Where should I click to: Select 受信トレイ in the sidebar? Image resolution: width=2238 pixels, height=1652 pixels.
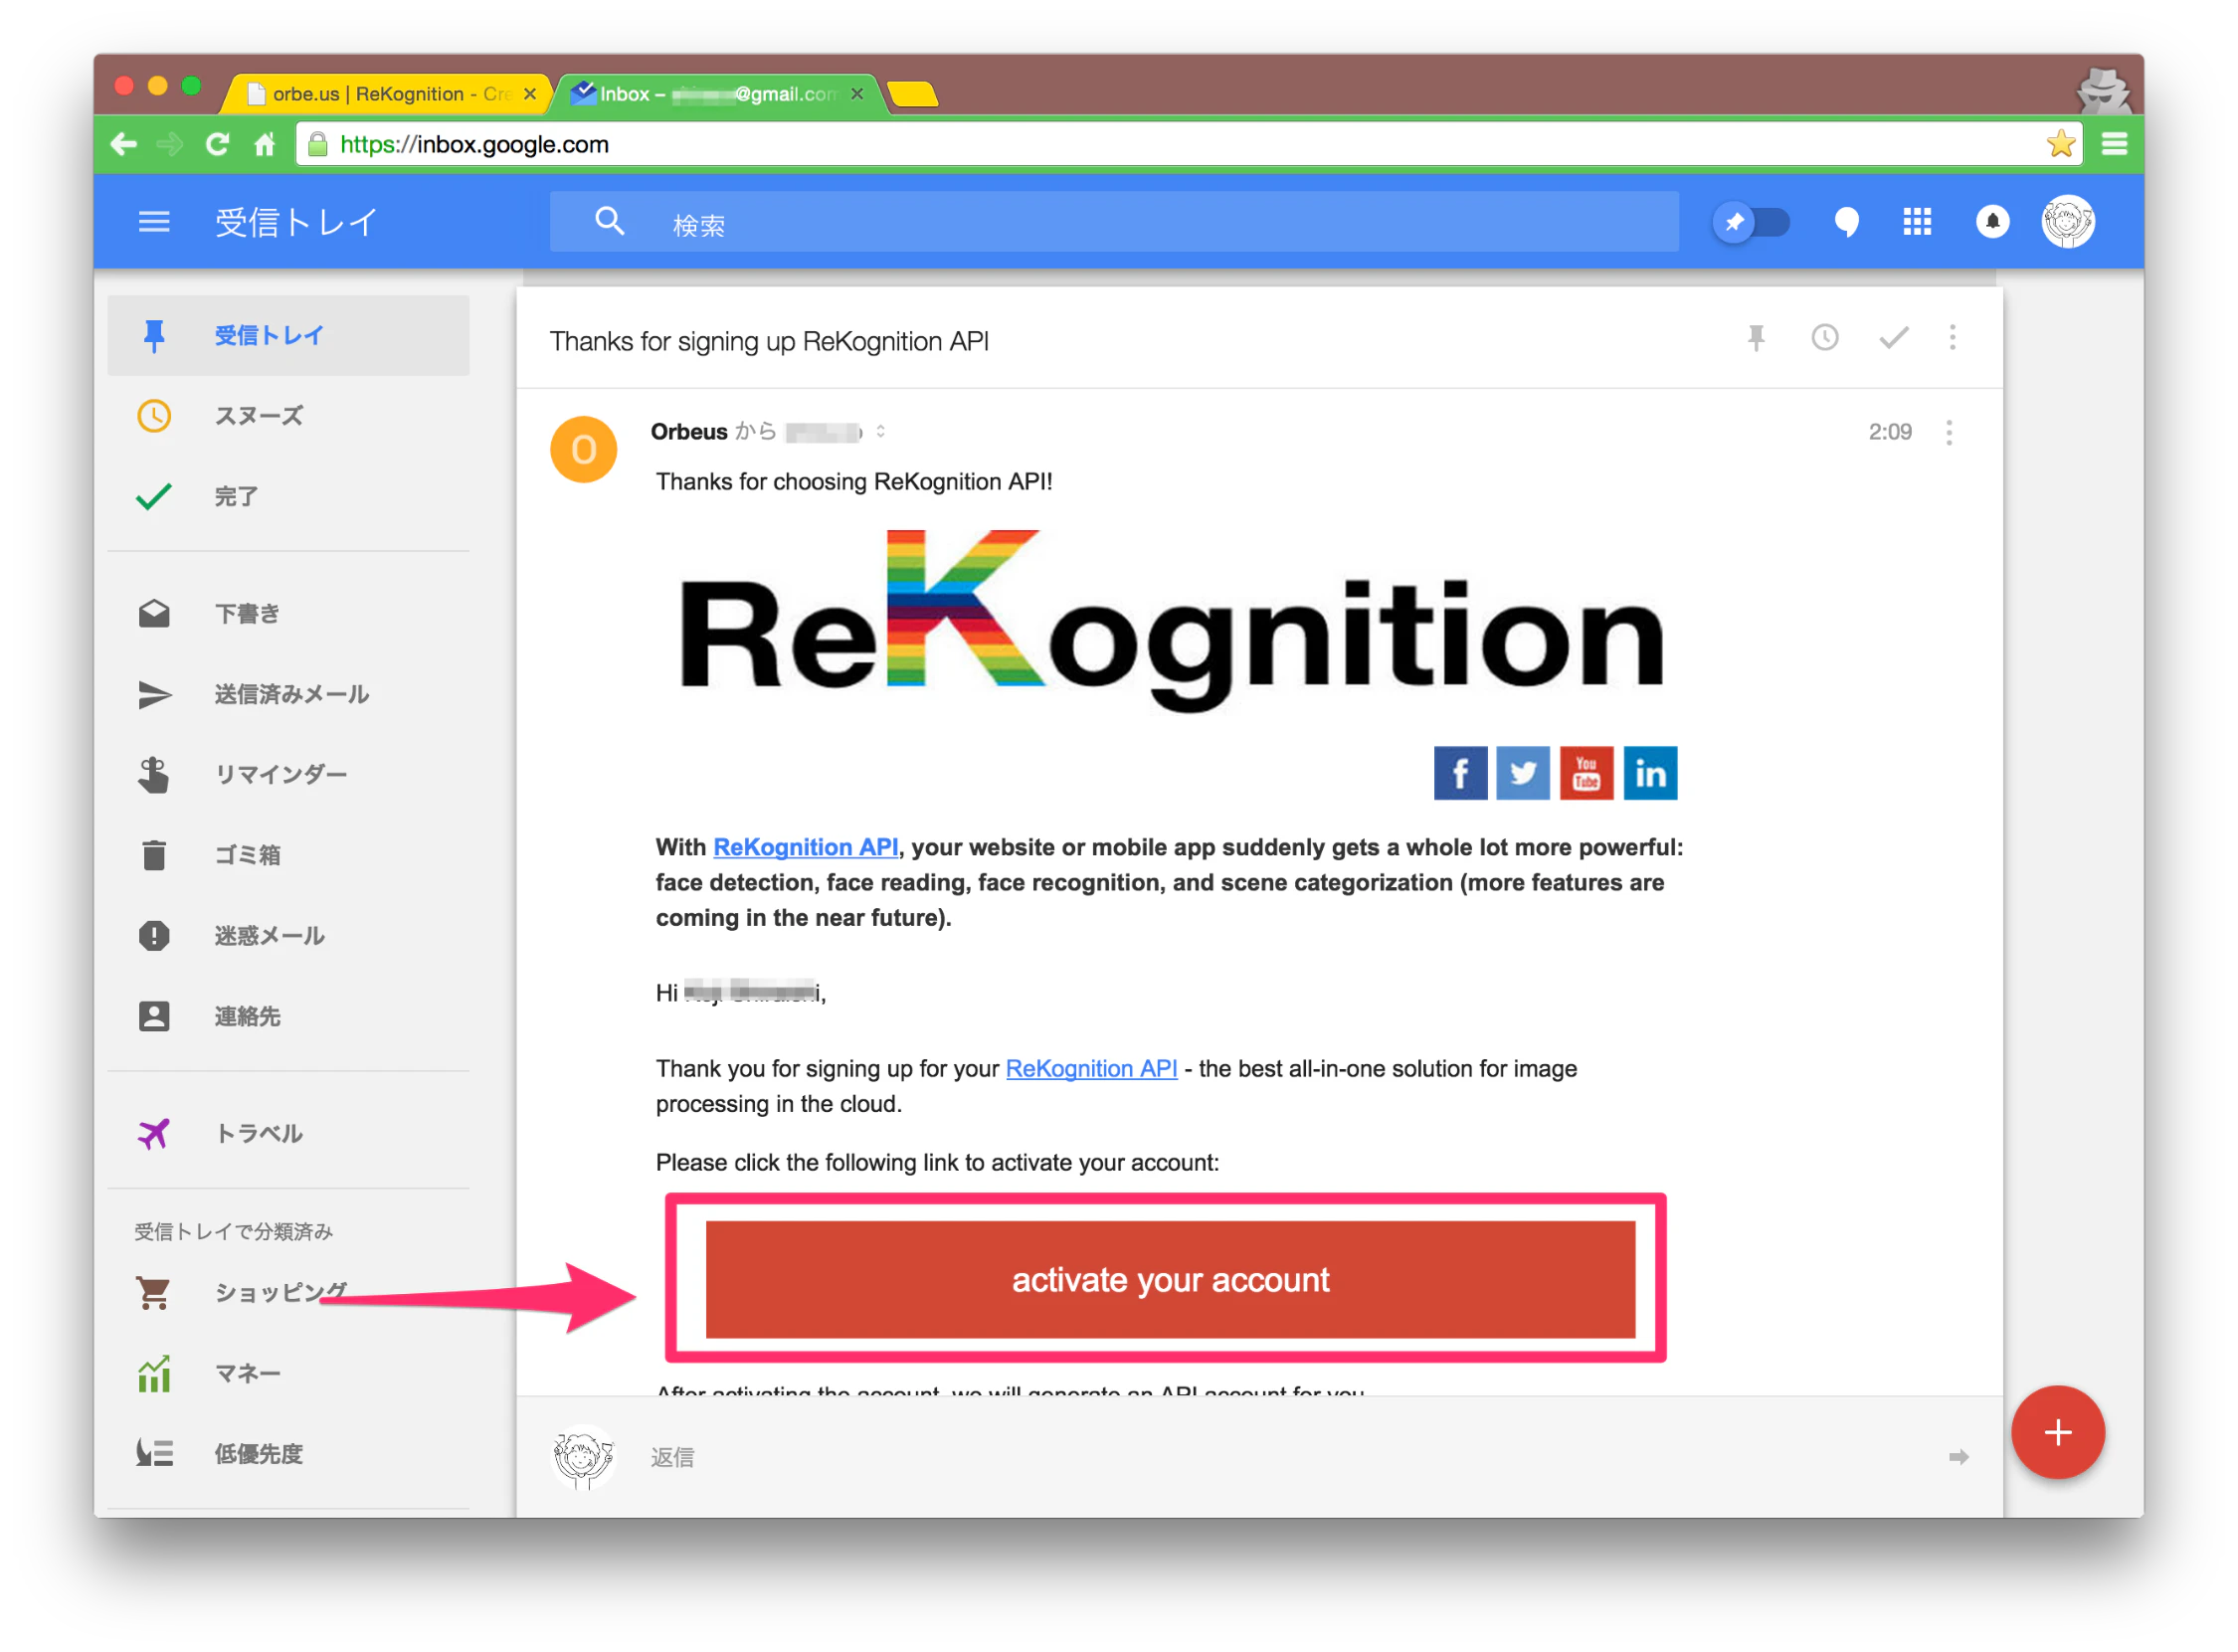288,335
